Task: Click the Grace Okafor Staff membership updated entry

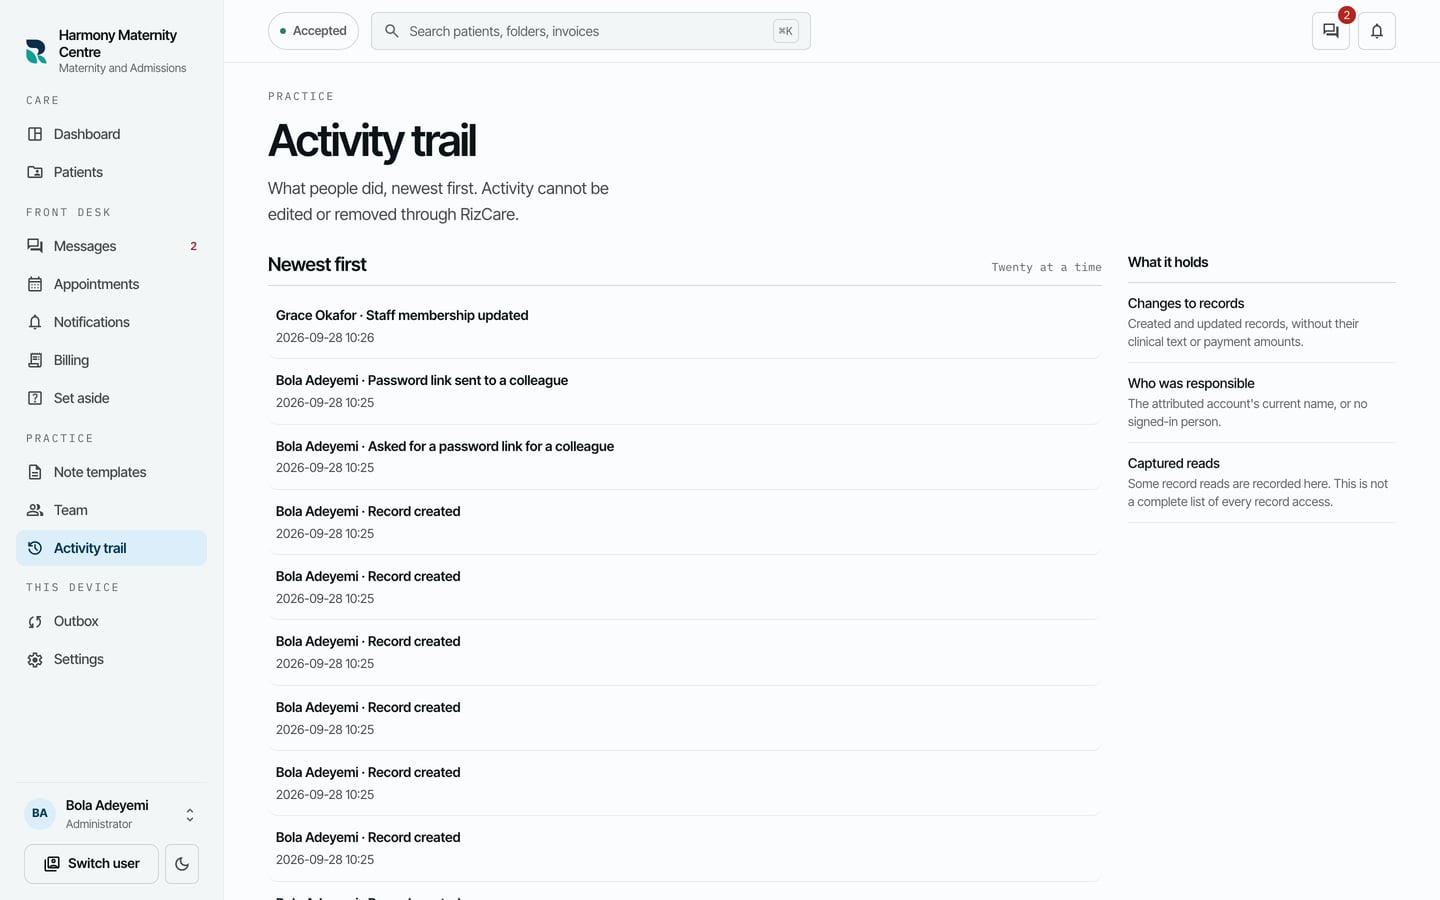Action: coord(684,326)
